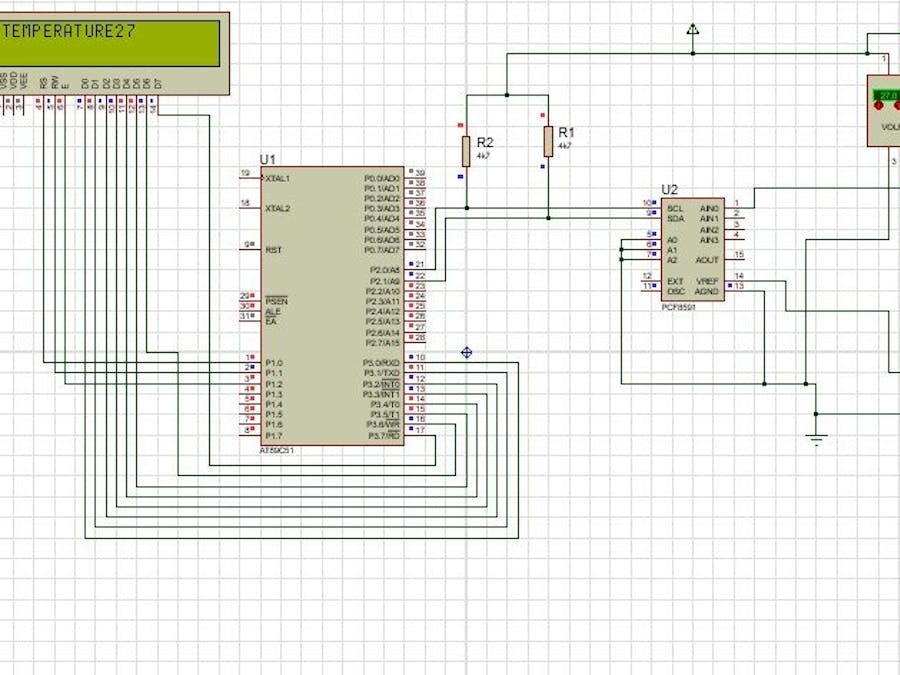
Task: Select resistor R2 component body
Action: click(466, 151)
